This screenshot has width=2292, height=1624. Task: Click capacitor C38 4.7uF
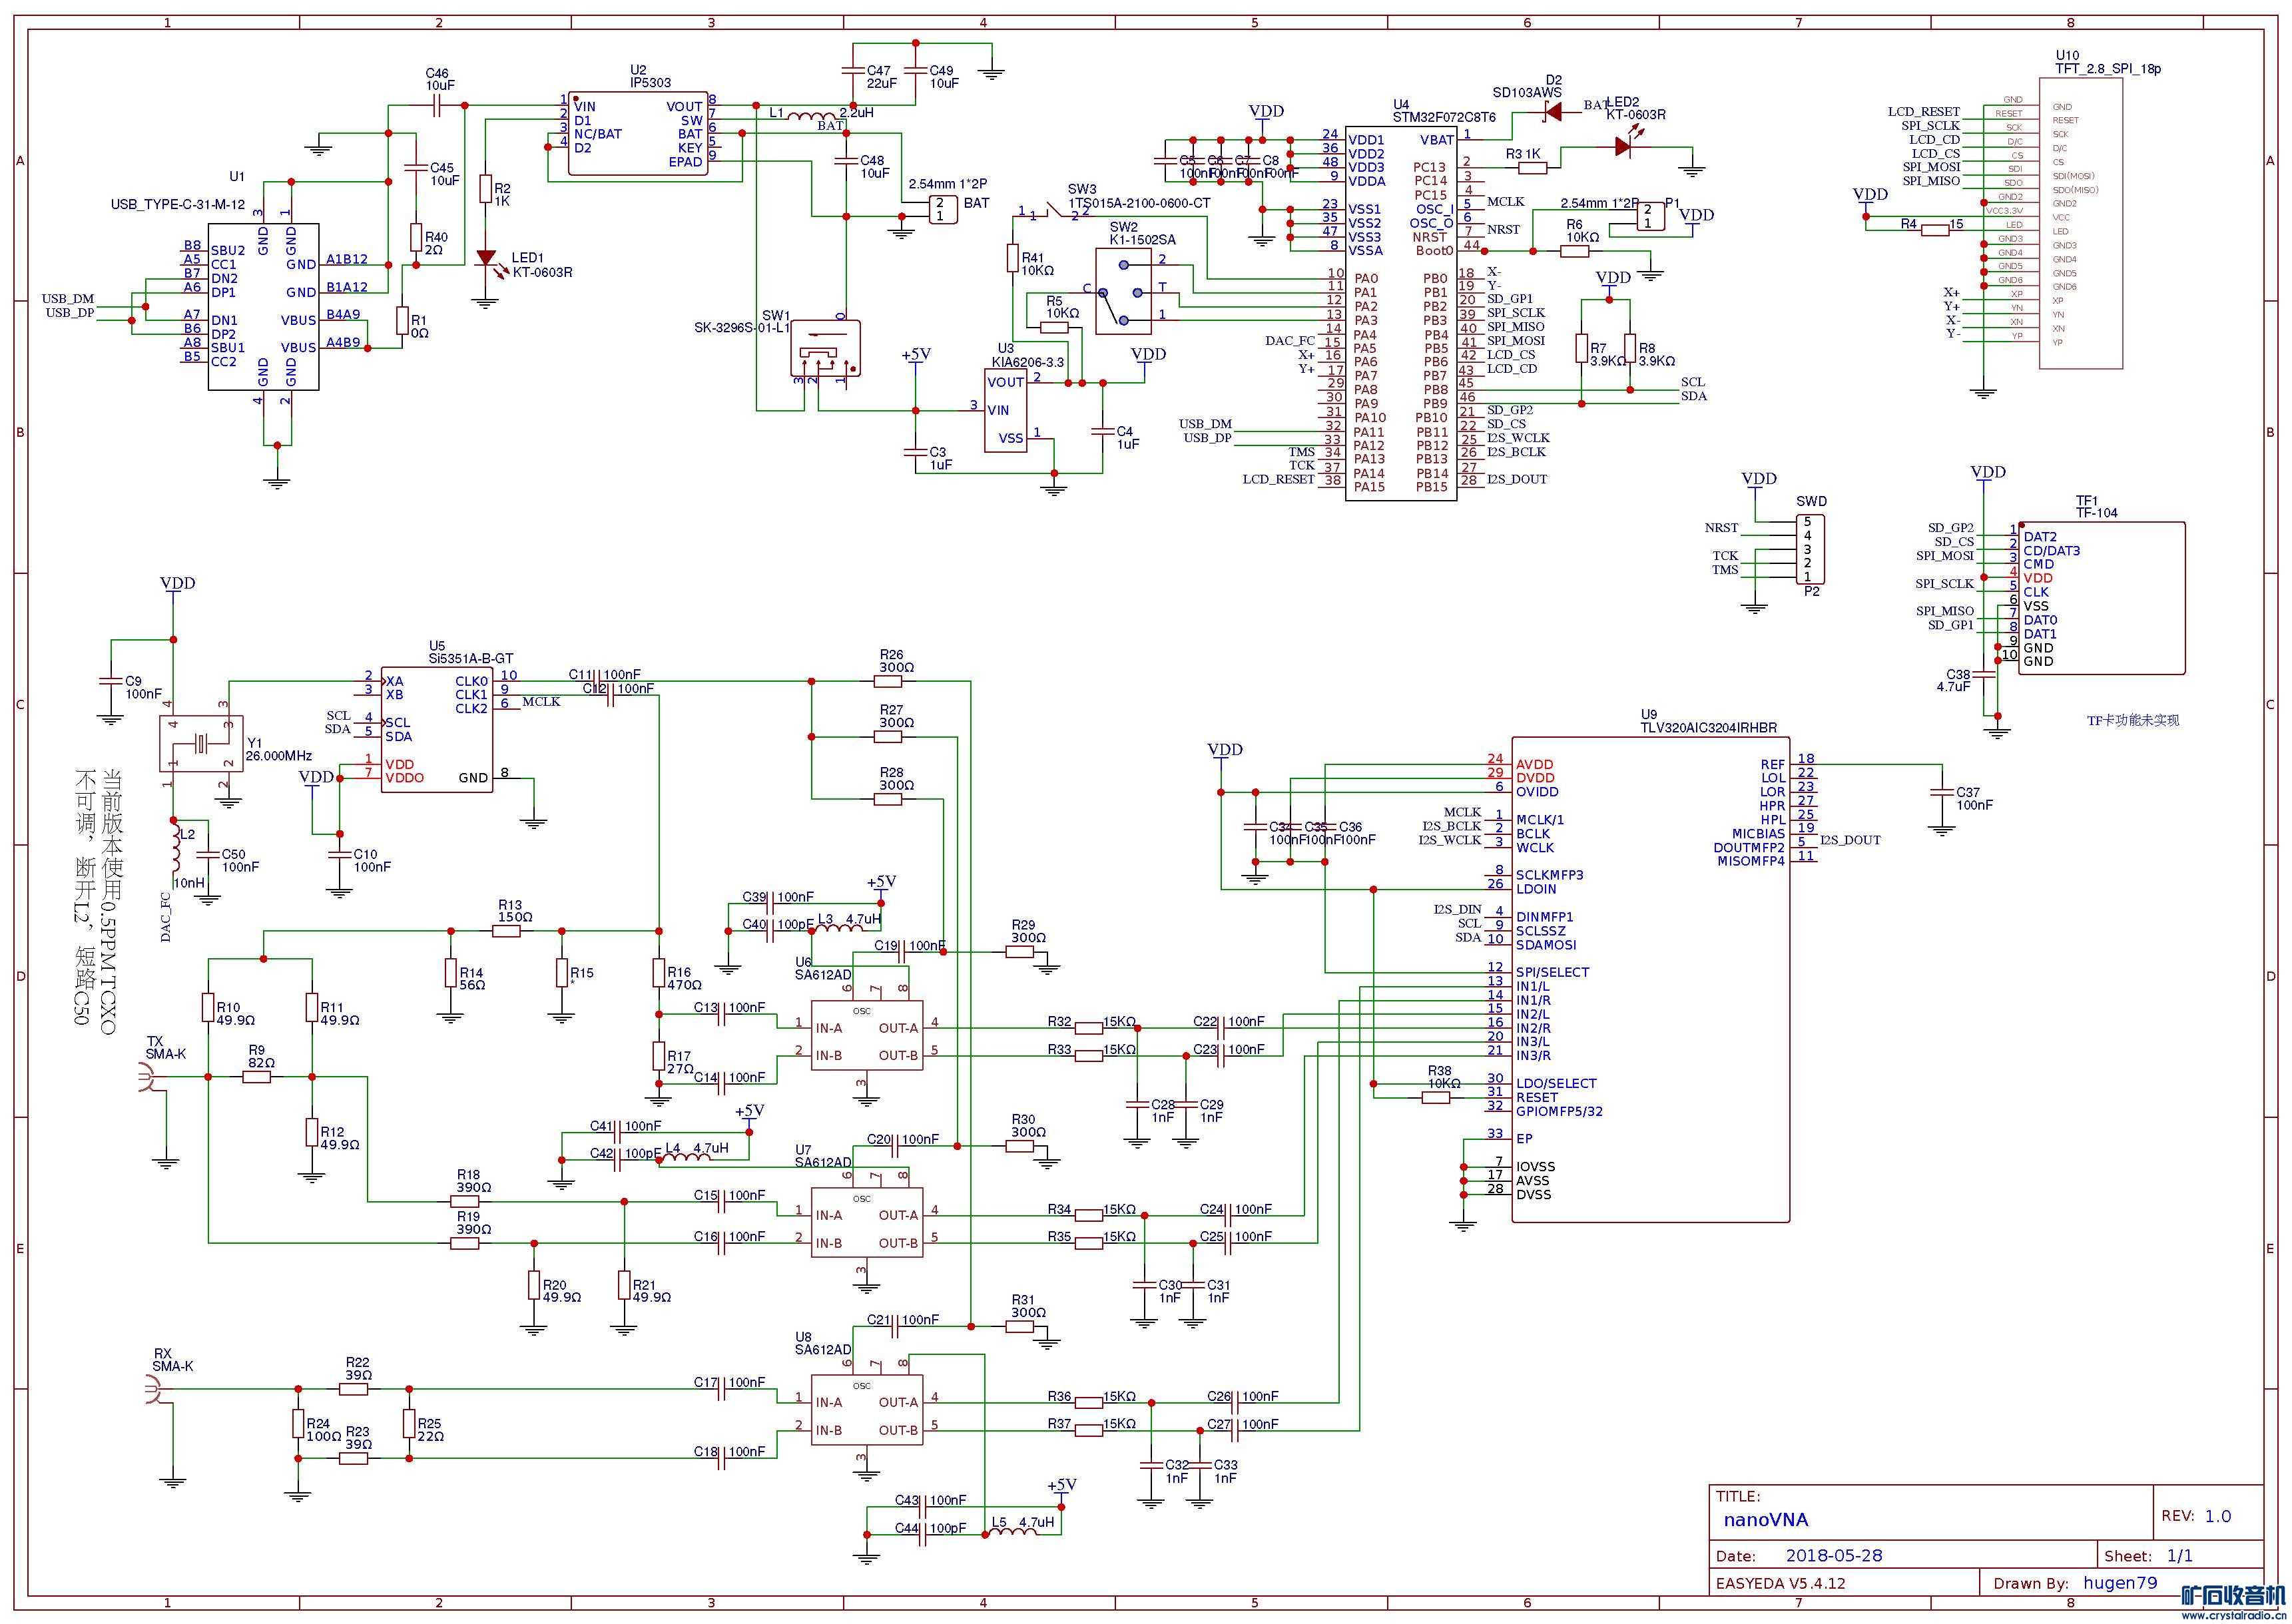[x=1984, y=674]
